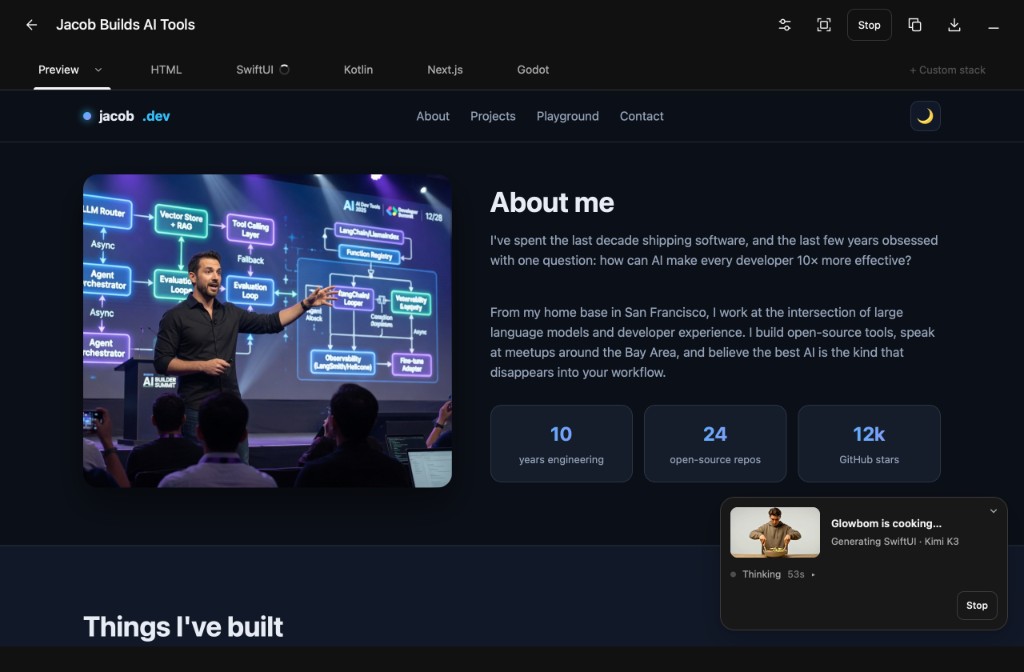The image size is (1024, 672).
Task: Go back with the left arrow icon
Action: [31, 25]
